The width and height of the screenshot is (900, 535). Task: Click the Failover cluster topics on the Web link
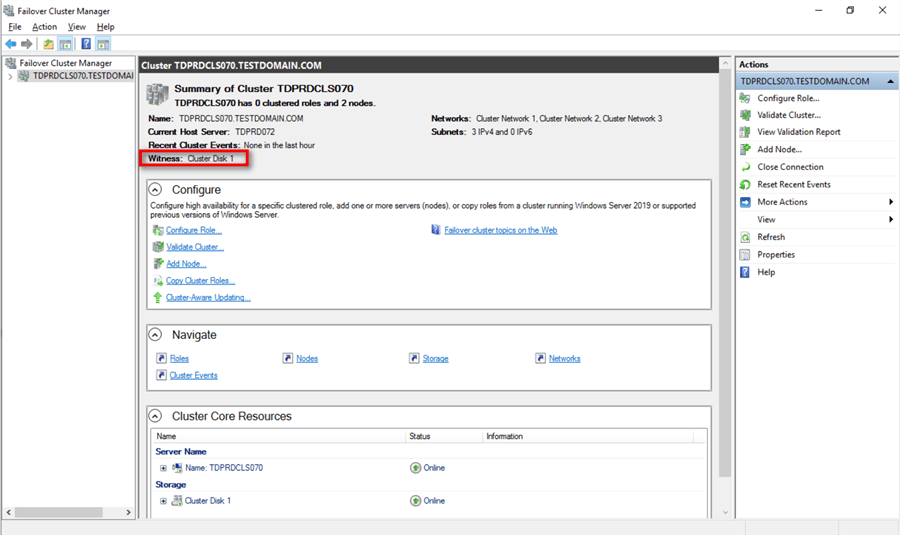[x=500, y=230]
